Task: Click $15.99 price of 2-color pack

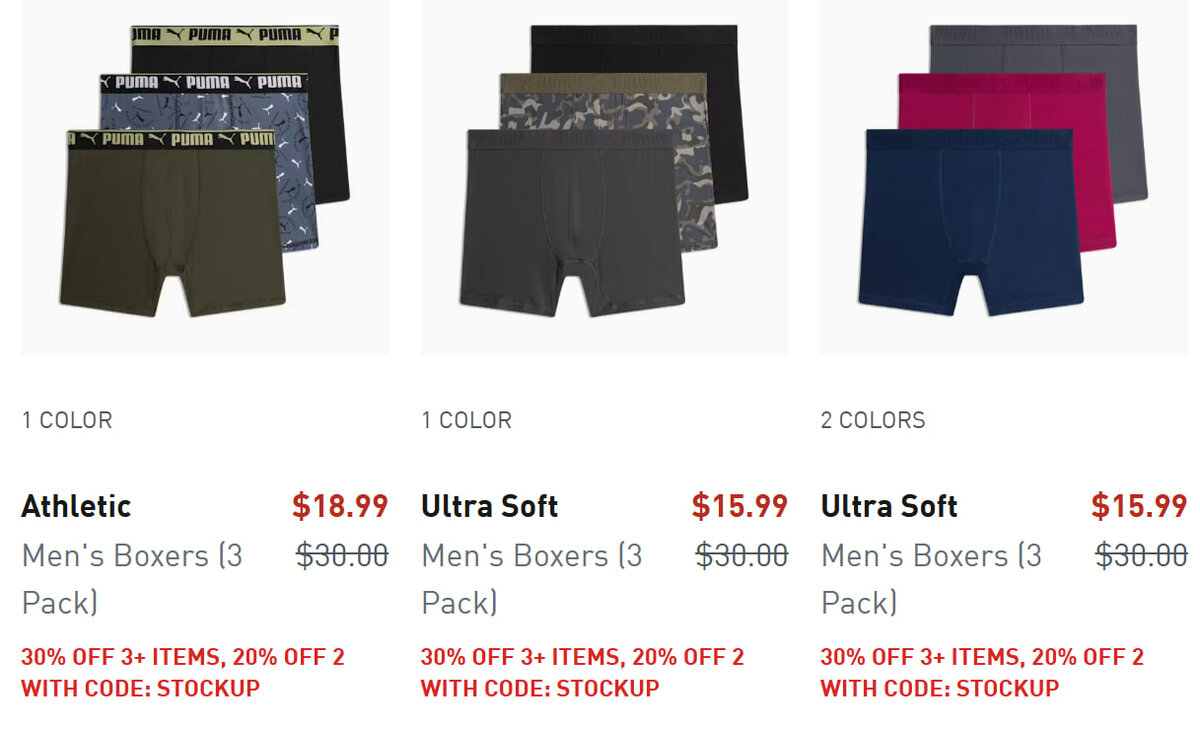Action: (x=1139, y=506)
